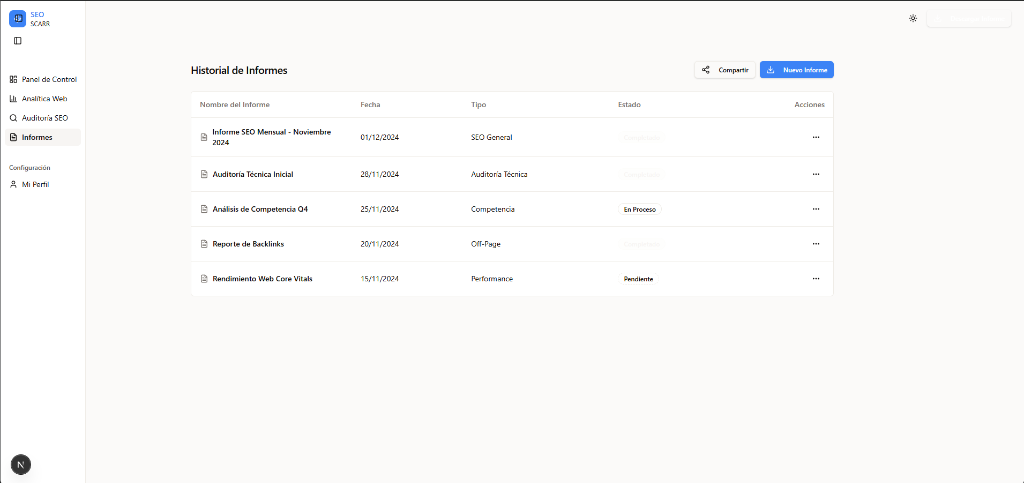Click the blue Nuevo Informe button
Viewport: 1024px width, 483px height.
(796, 70)
